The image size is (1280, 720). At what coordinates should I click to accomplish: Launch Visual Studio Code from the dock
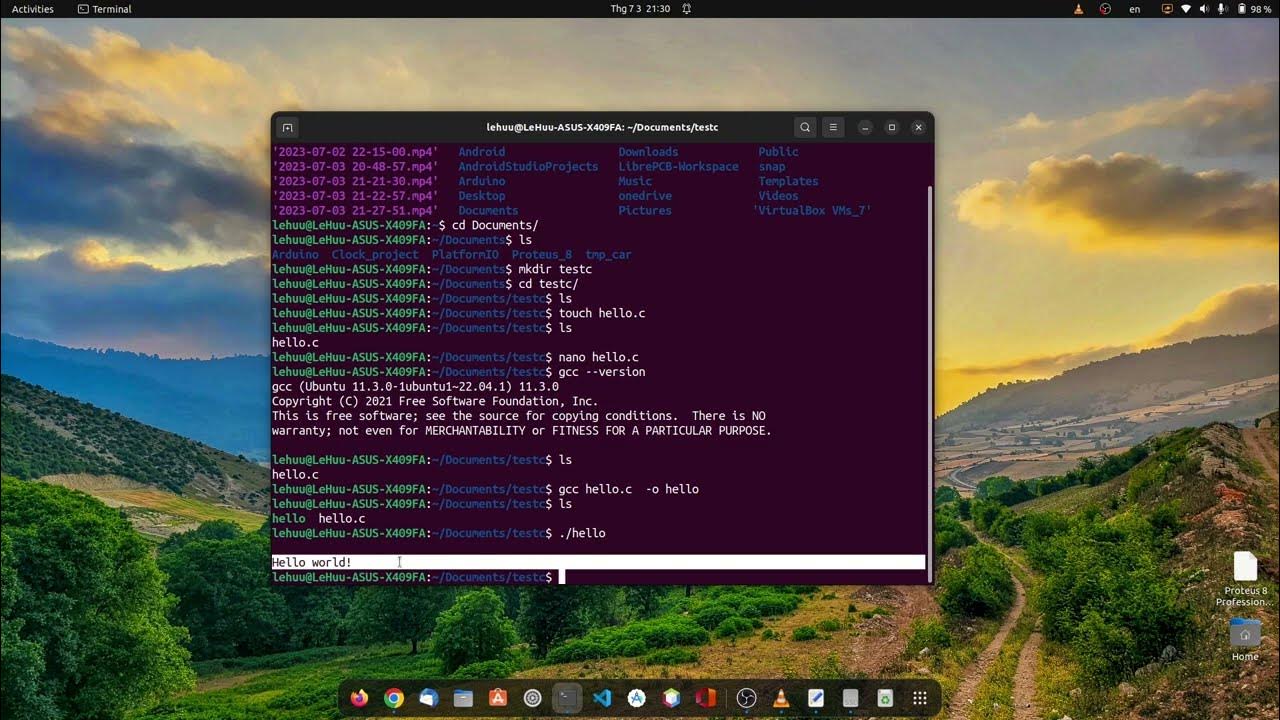[601, 698]
